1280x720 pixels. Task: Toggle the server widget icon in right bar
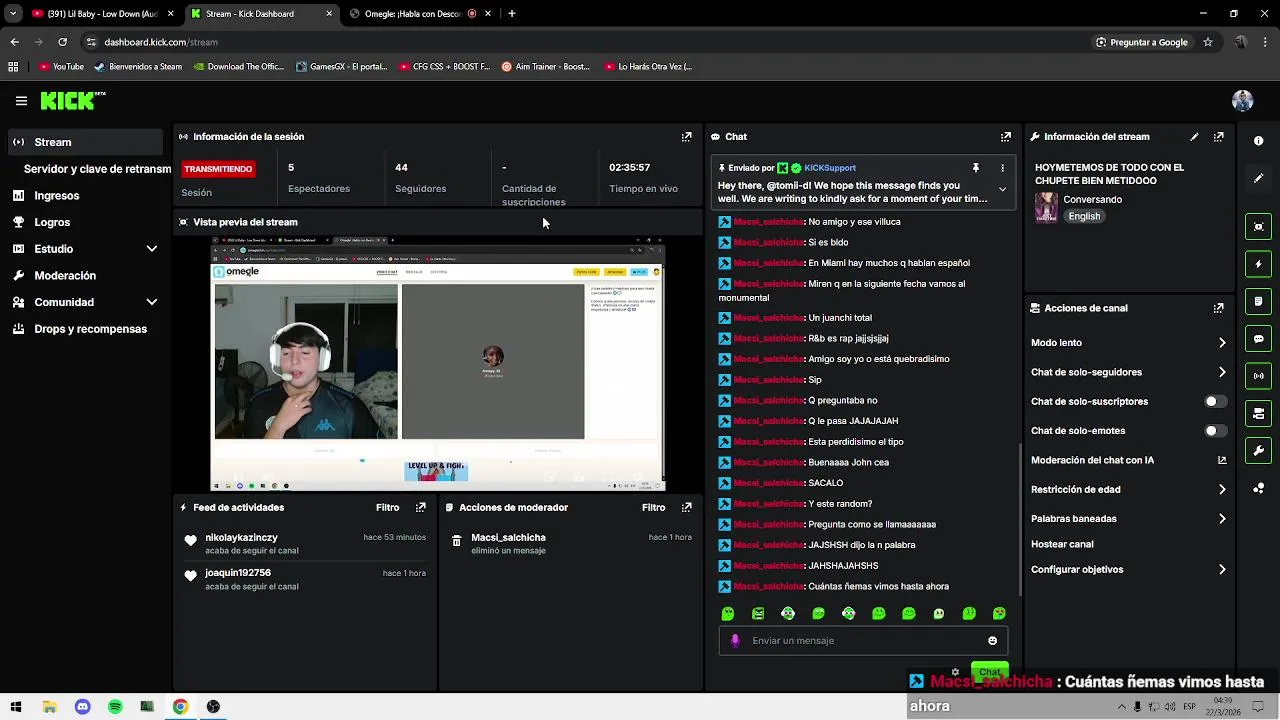click(x=1258, y=413)
